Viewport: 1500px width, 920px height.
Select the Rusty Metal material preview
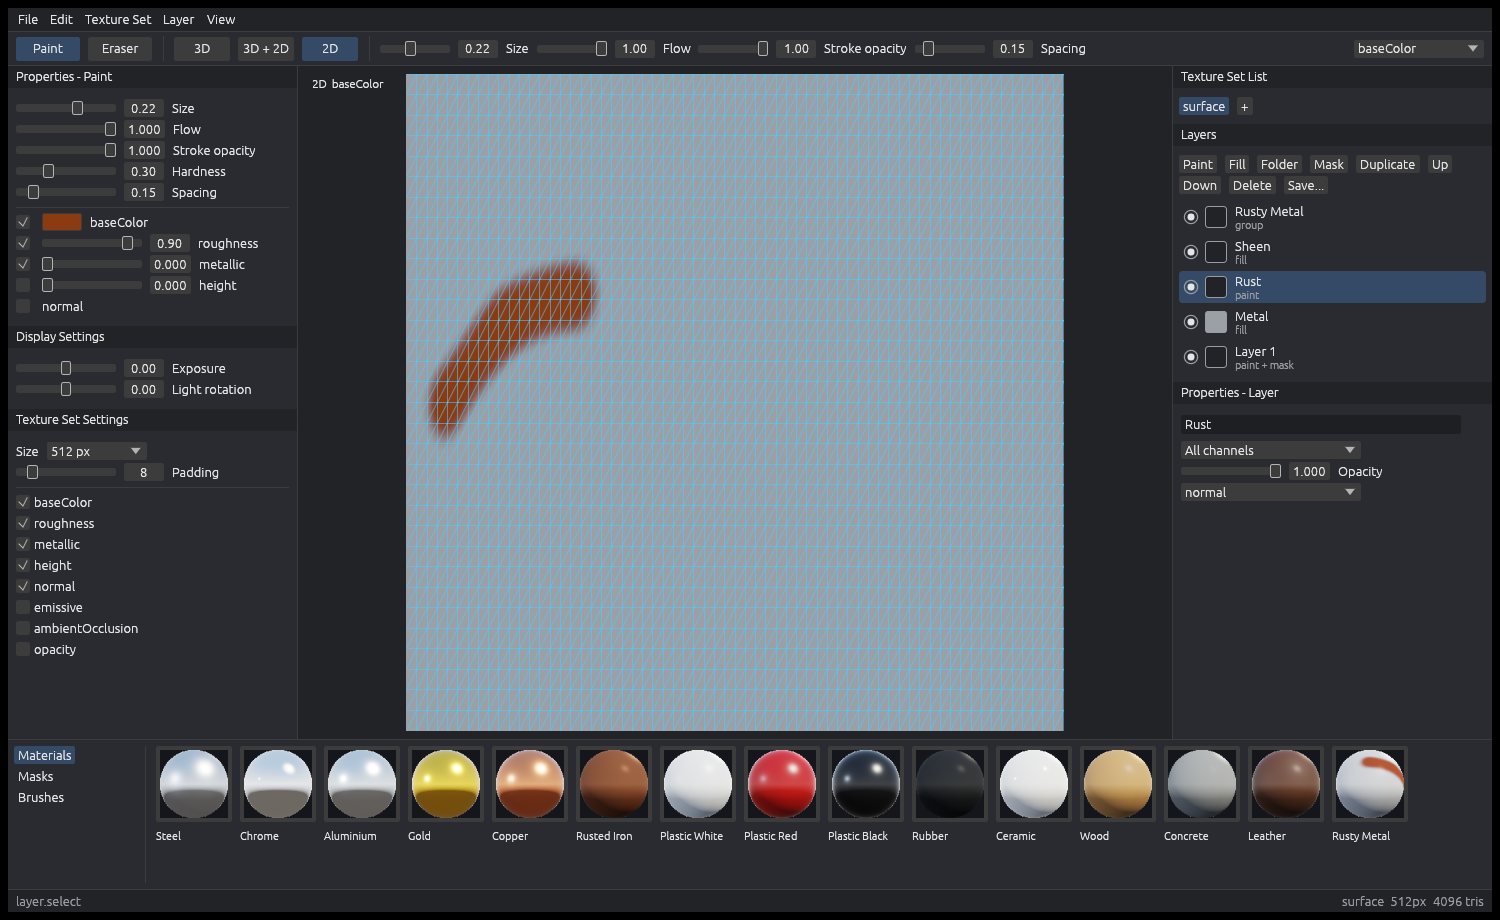[x=1370, y=784]
